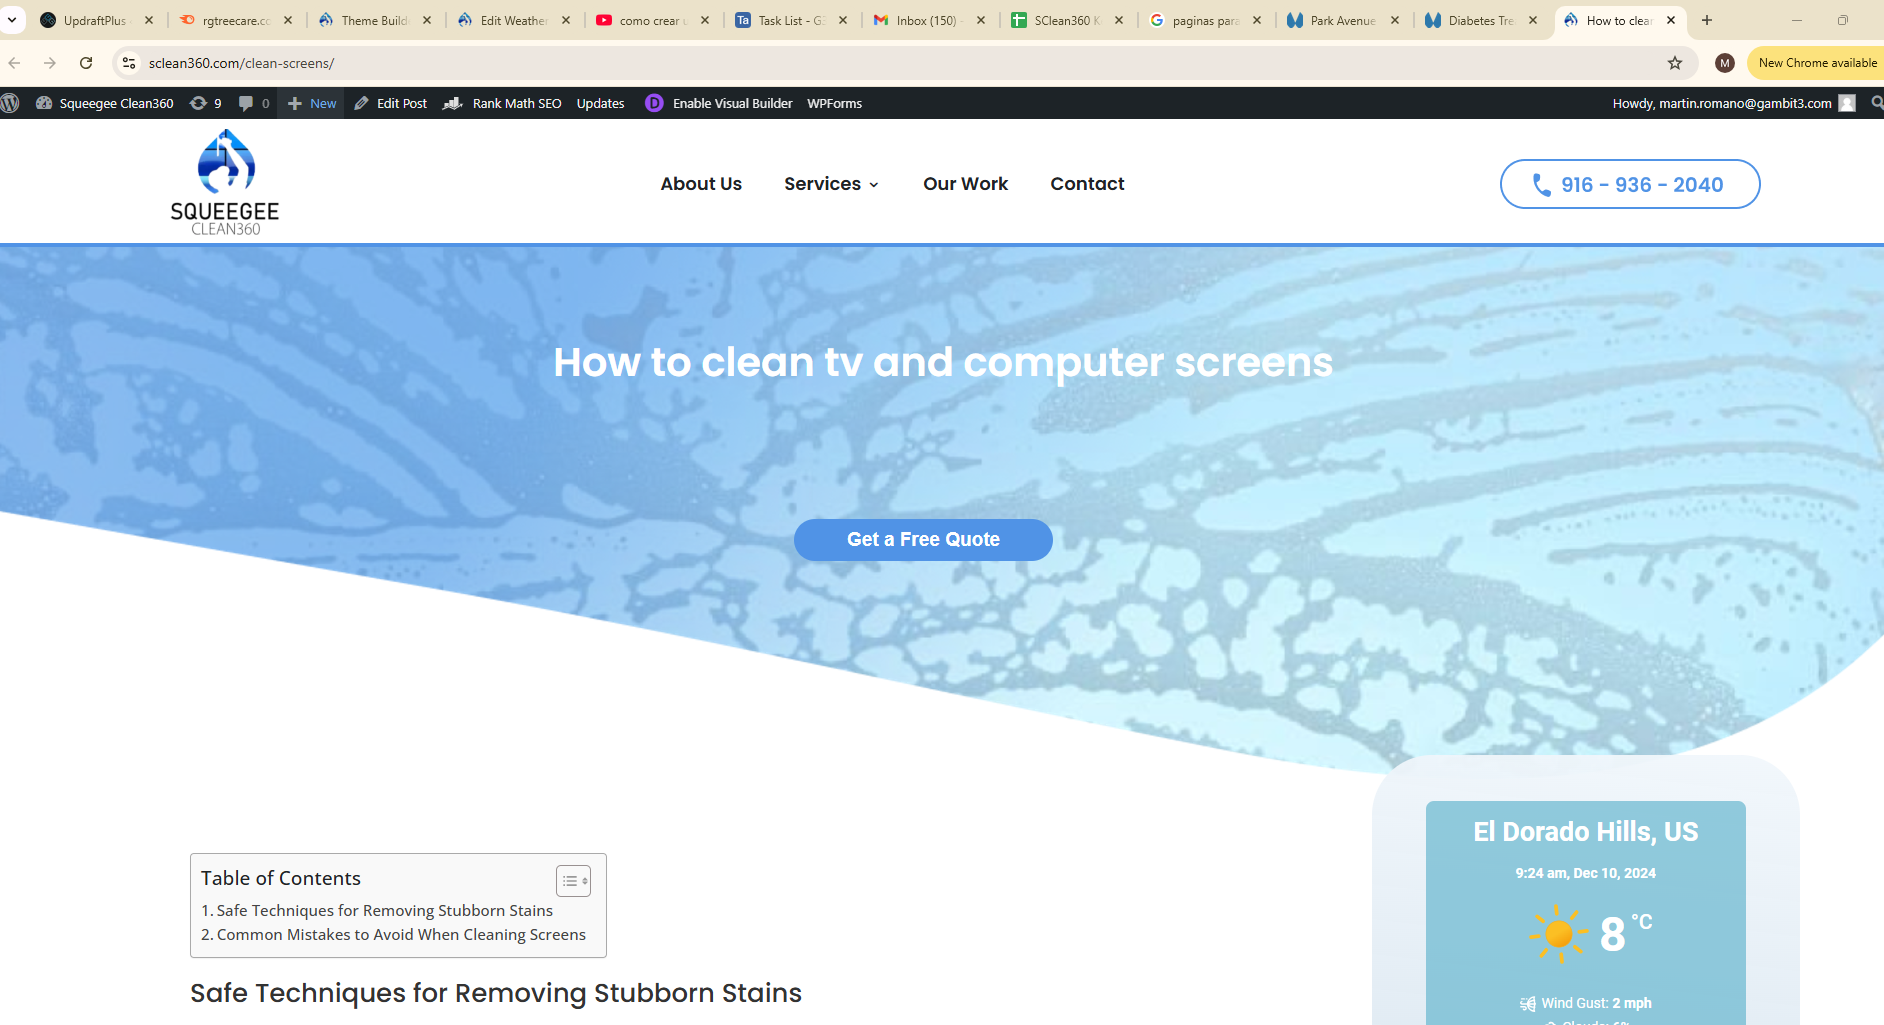Reload the page with the refresh icon
1884x1025 pixels.
click(86, 63)
